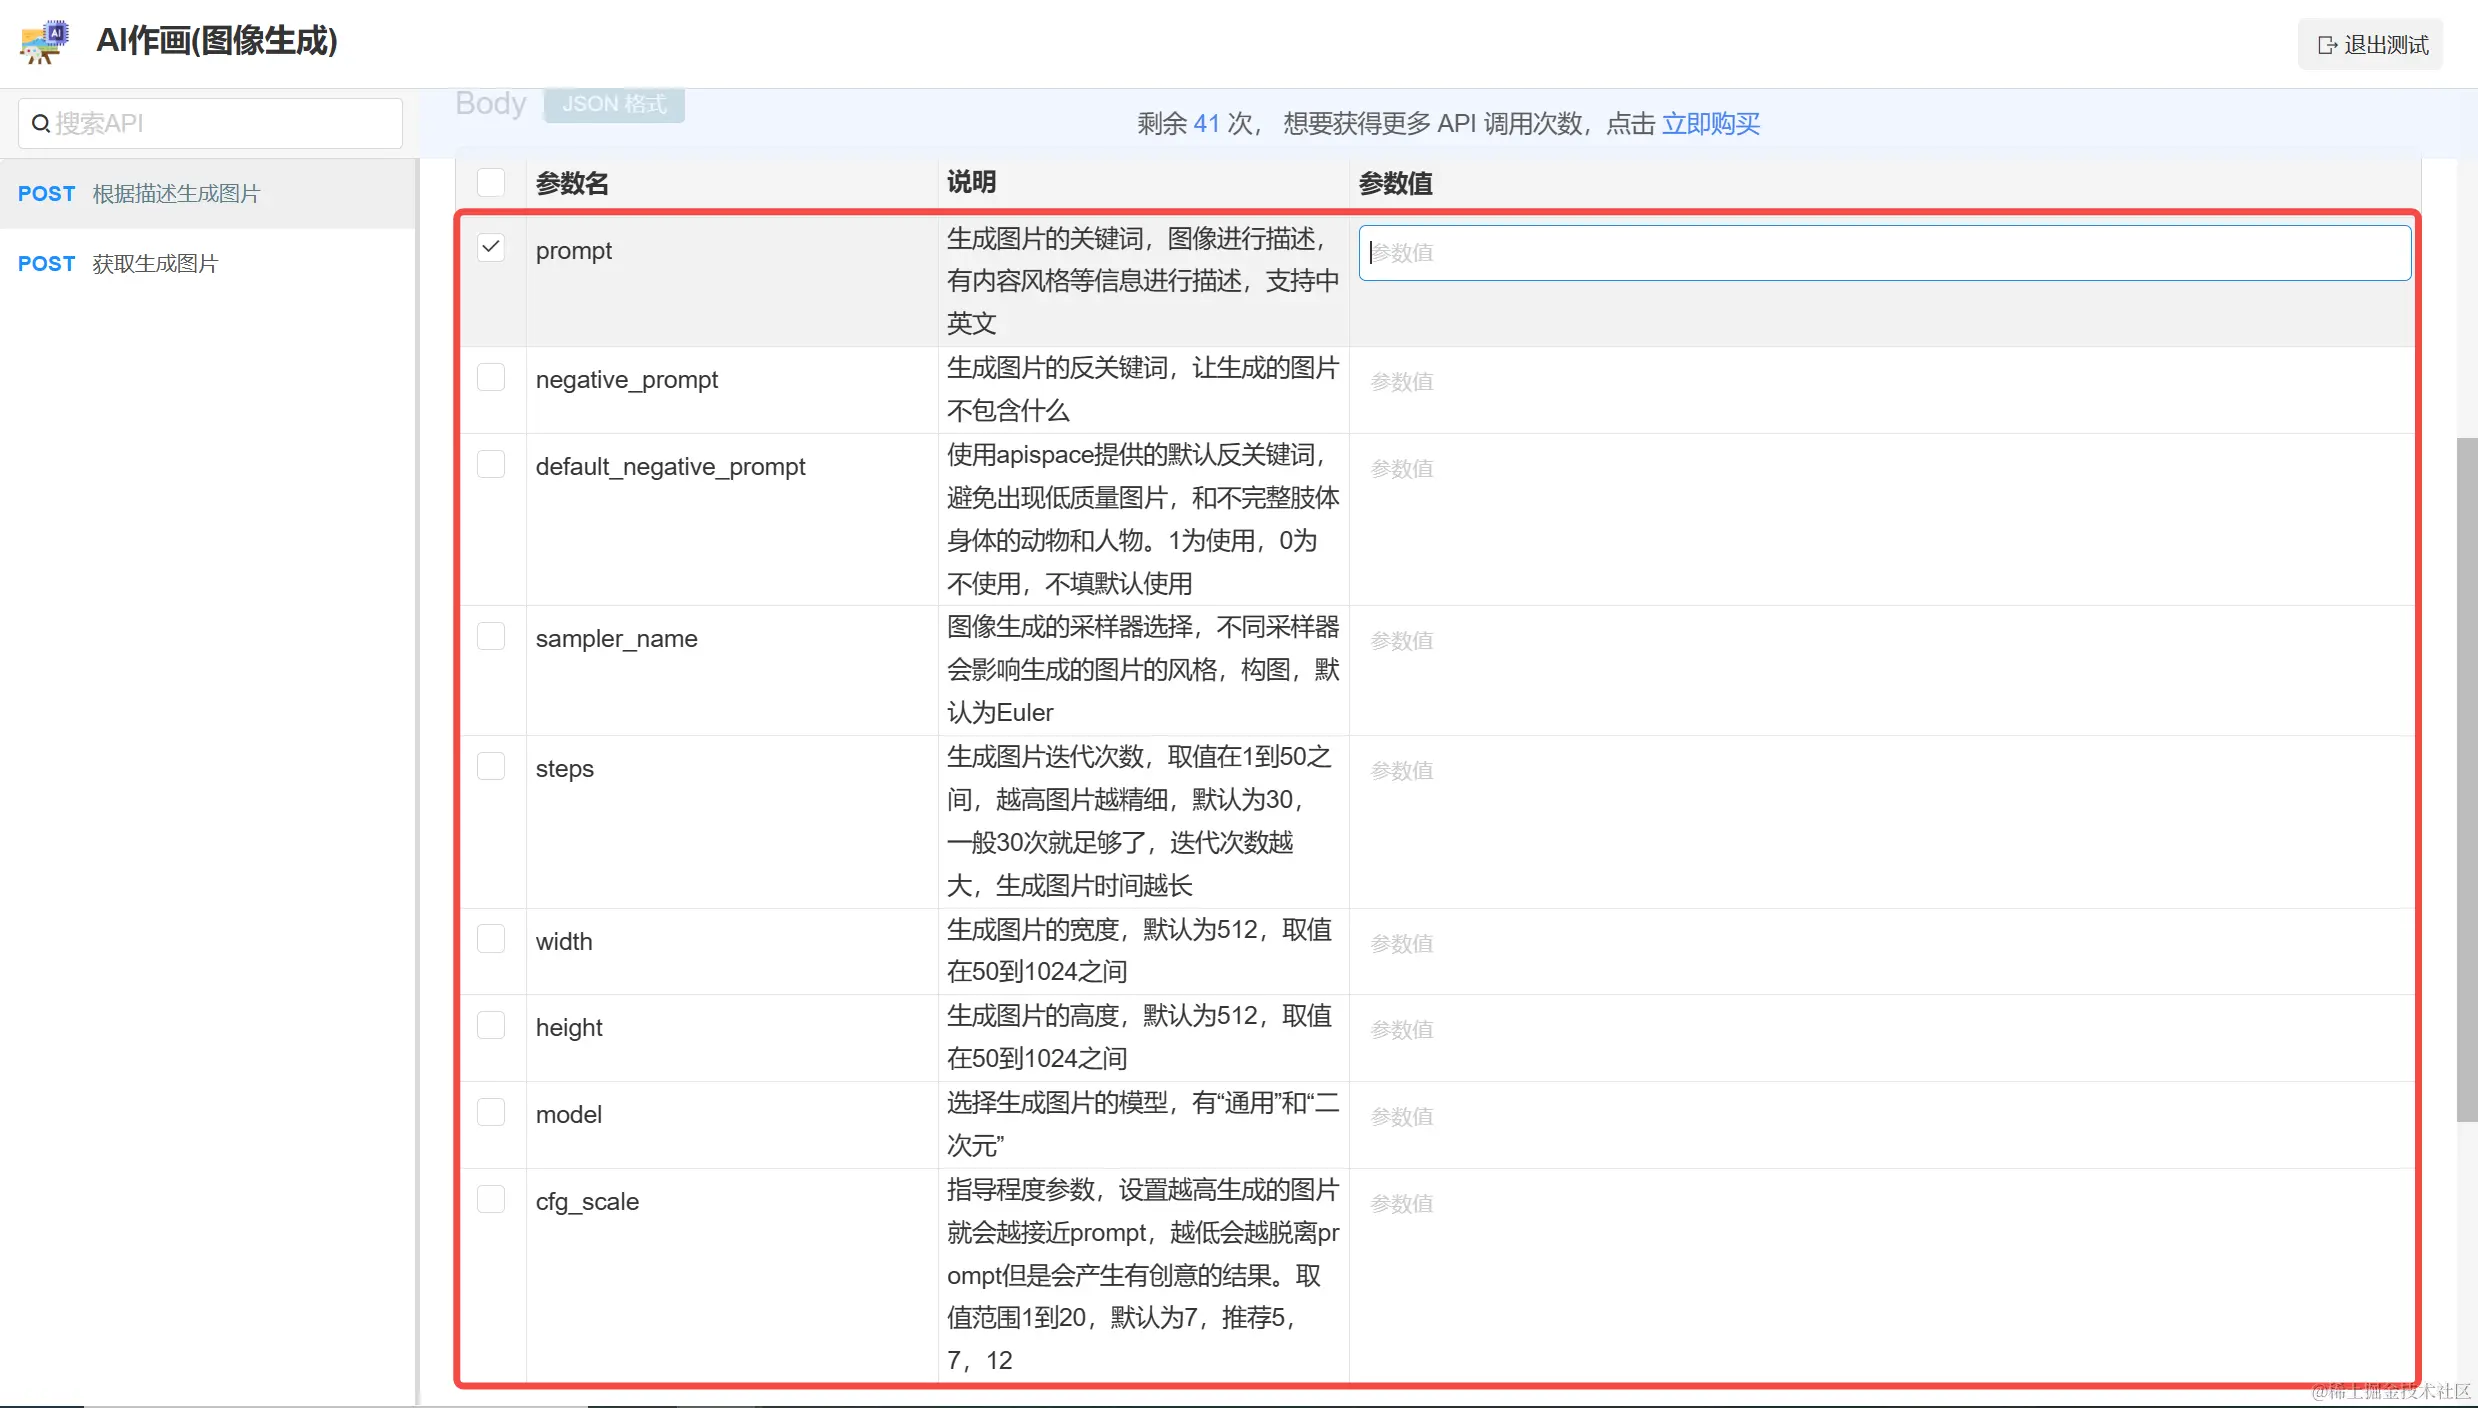
Task: Enable the height parameter checkbox
Action: [x=490, y=1025]
